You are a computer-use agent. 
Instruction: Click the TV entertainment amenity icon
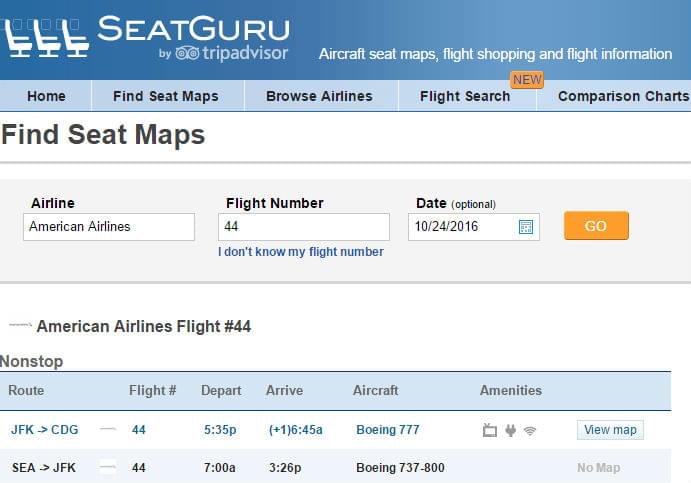click(x=490, y=430)
